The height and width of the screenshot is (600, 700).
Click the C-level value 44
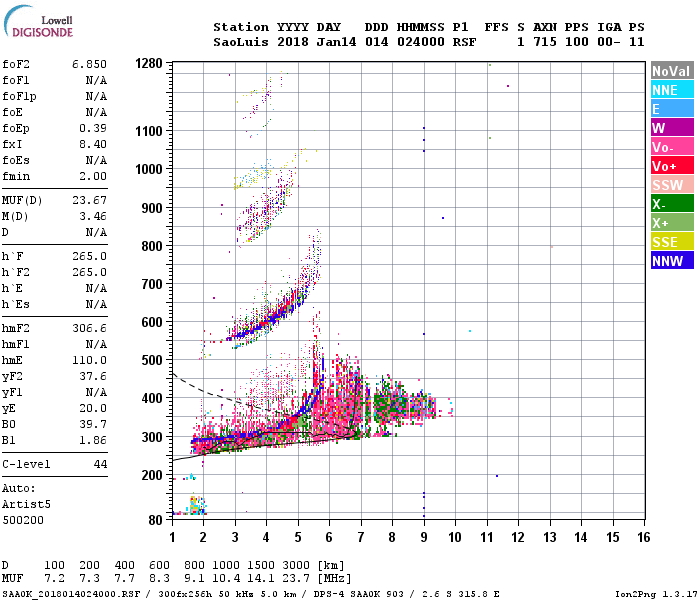(x=100, y=464)
